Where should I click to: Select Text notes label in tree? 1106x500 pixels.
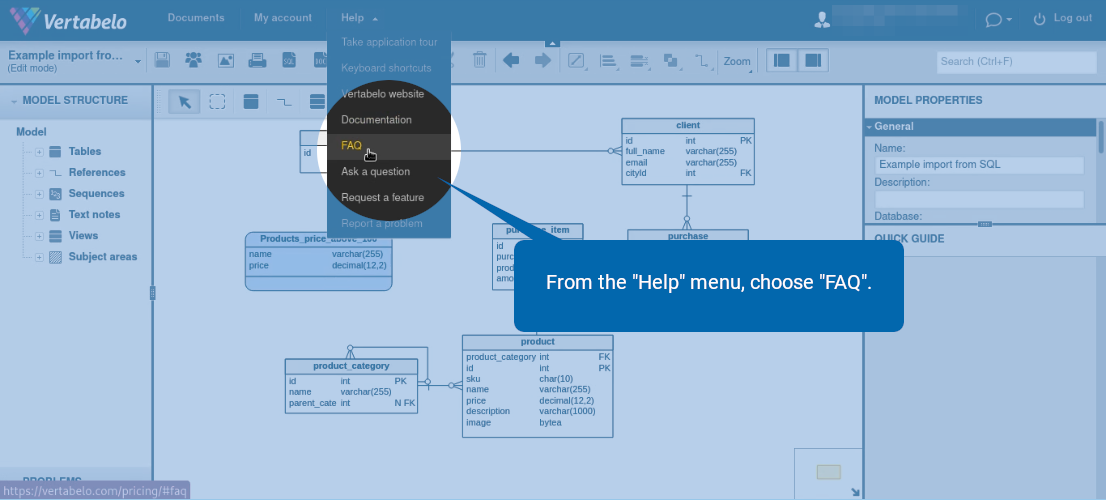coord(95,214)
